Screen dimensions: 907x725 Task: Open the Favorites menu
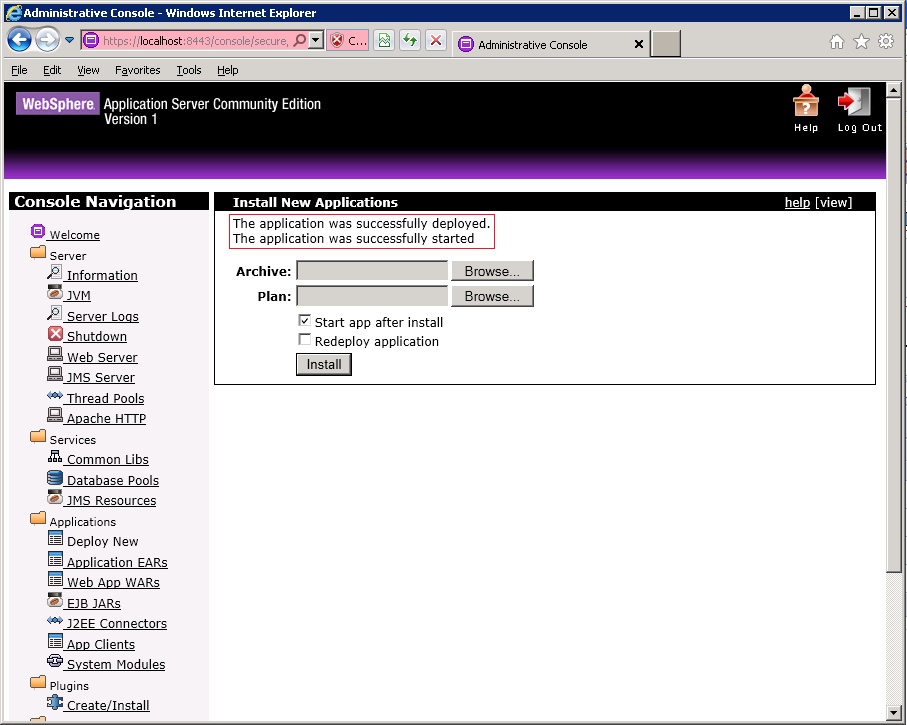138,70
